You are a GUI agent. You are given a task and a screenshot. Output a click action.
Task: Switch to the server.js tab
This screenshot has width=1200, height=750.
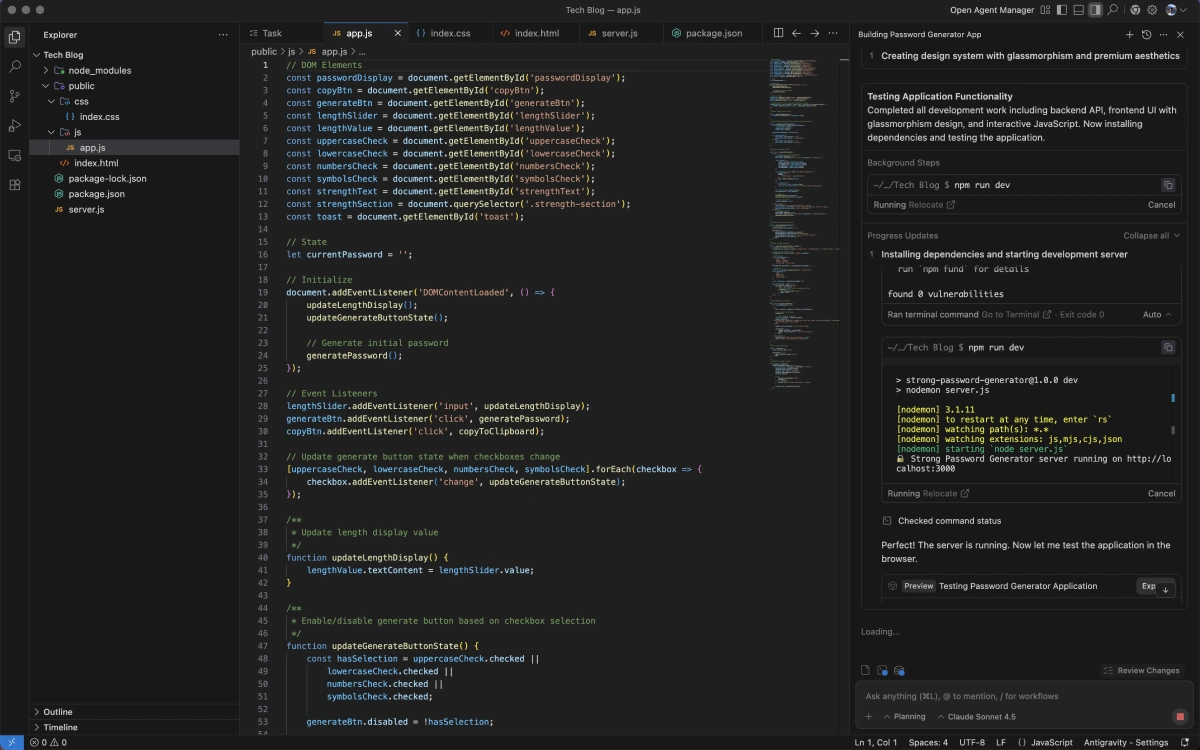tap(618, 33)
